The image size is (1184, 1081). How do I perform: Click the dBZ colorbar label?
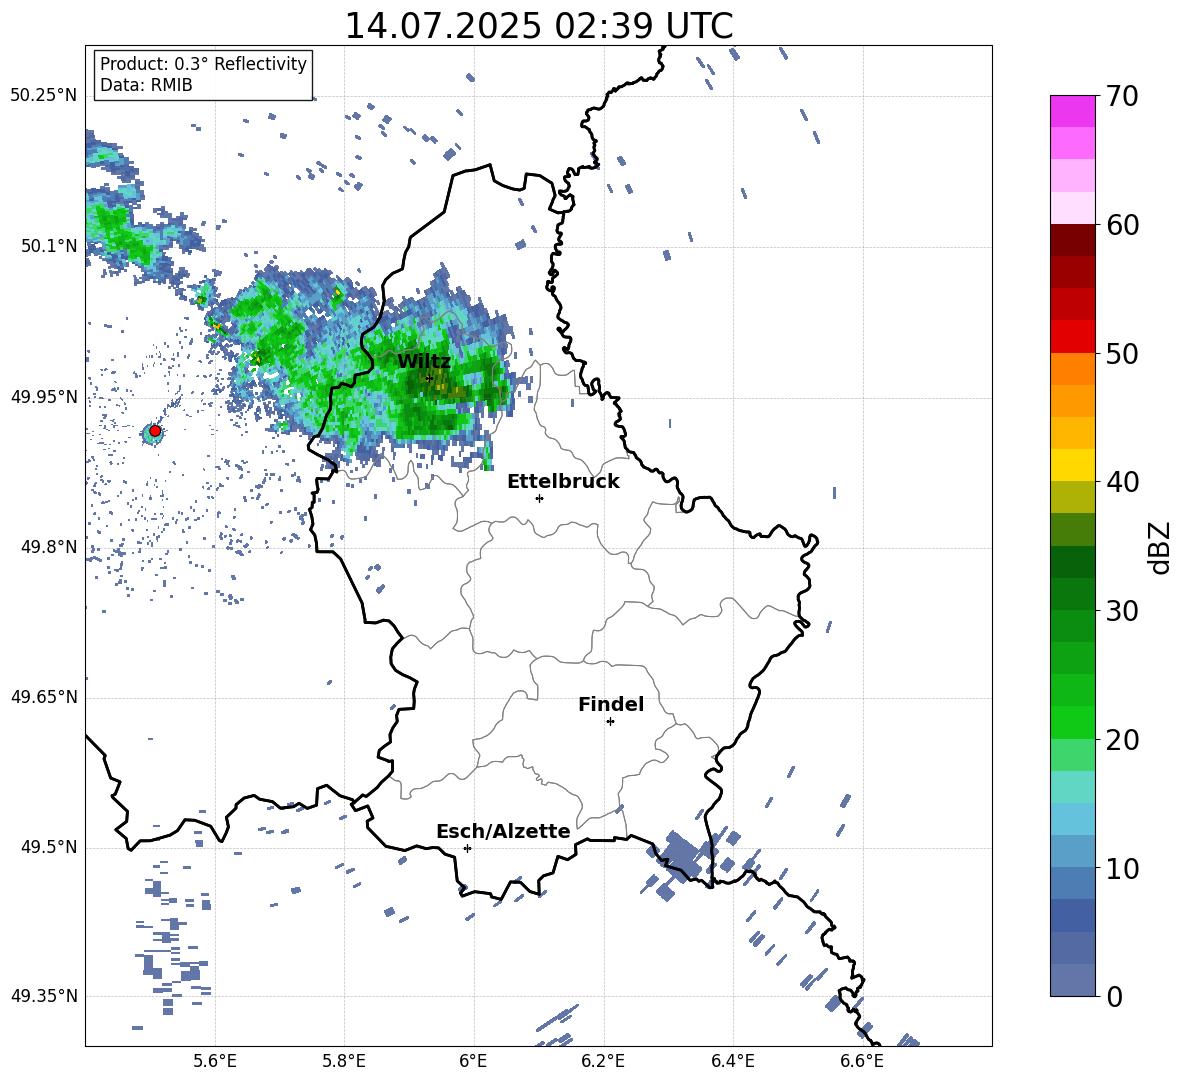pyautogui.click(x=1159, y=547)
